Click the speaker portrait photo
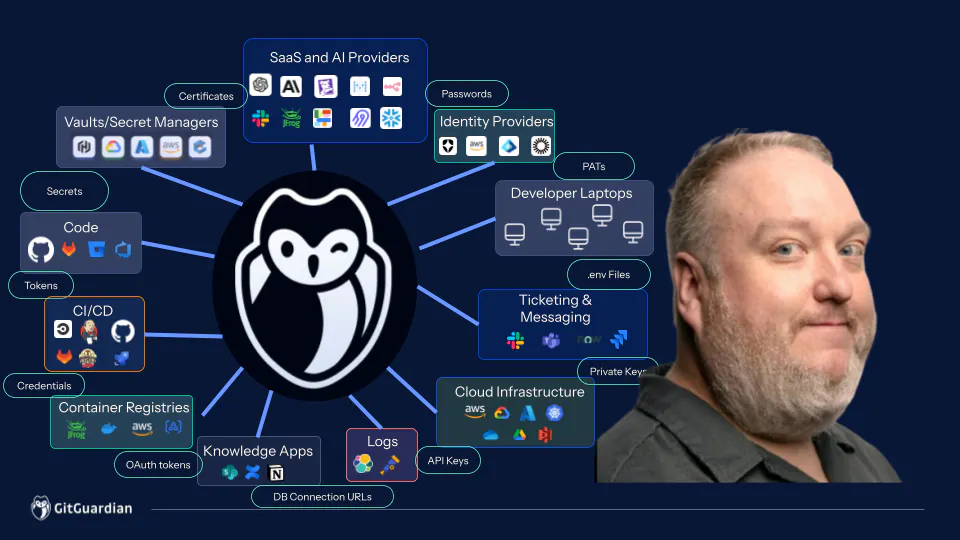This screenshot has height=540, width=960. (x=748, y=306)
